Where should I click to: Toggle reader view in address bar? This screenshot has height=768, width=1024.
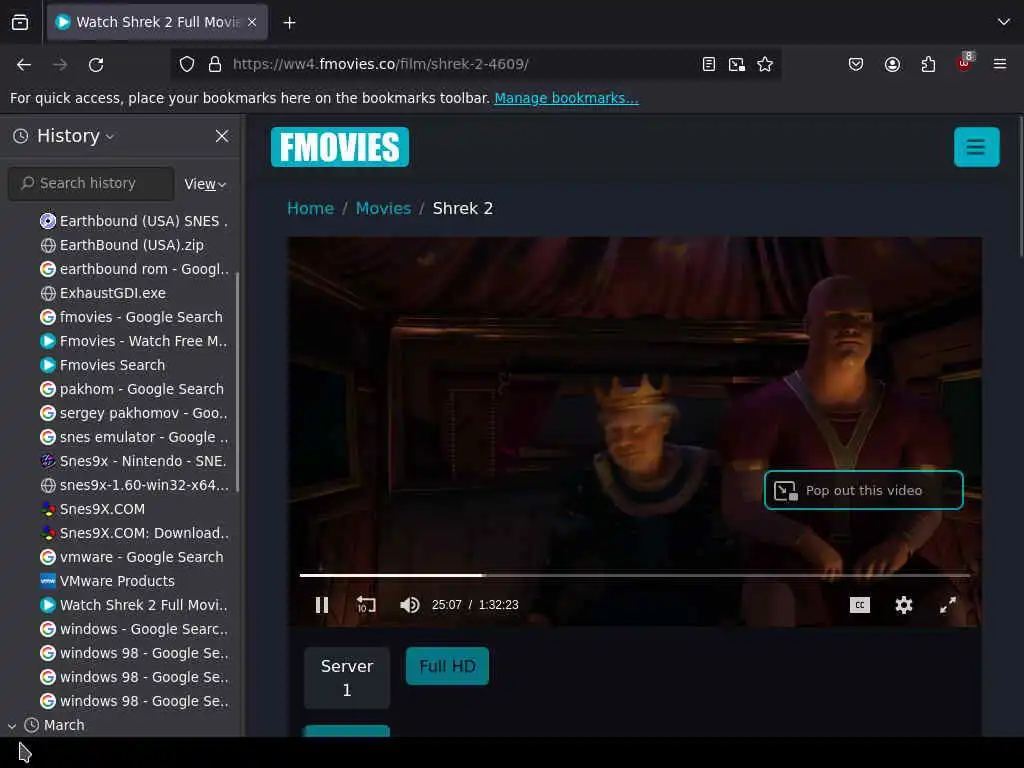pyautogui.click(x=709, y=64)
